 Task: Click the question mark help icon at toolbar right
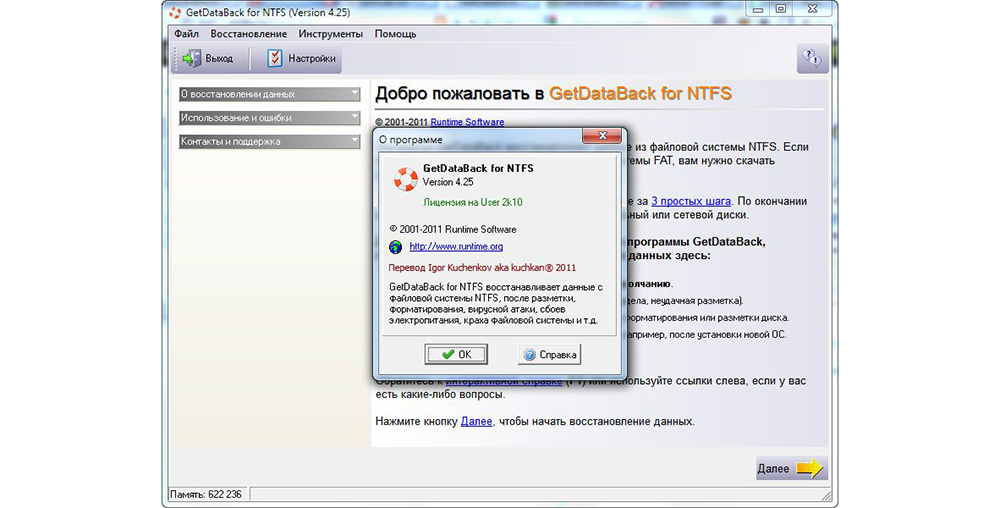(812, 59)
